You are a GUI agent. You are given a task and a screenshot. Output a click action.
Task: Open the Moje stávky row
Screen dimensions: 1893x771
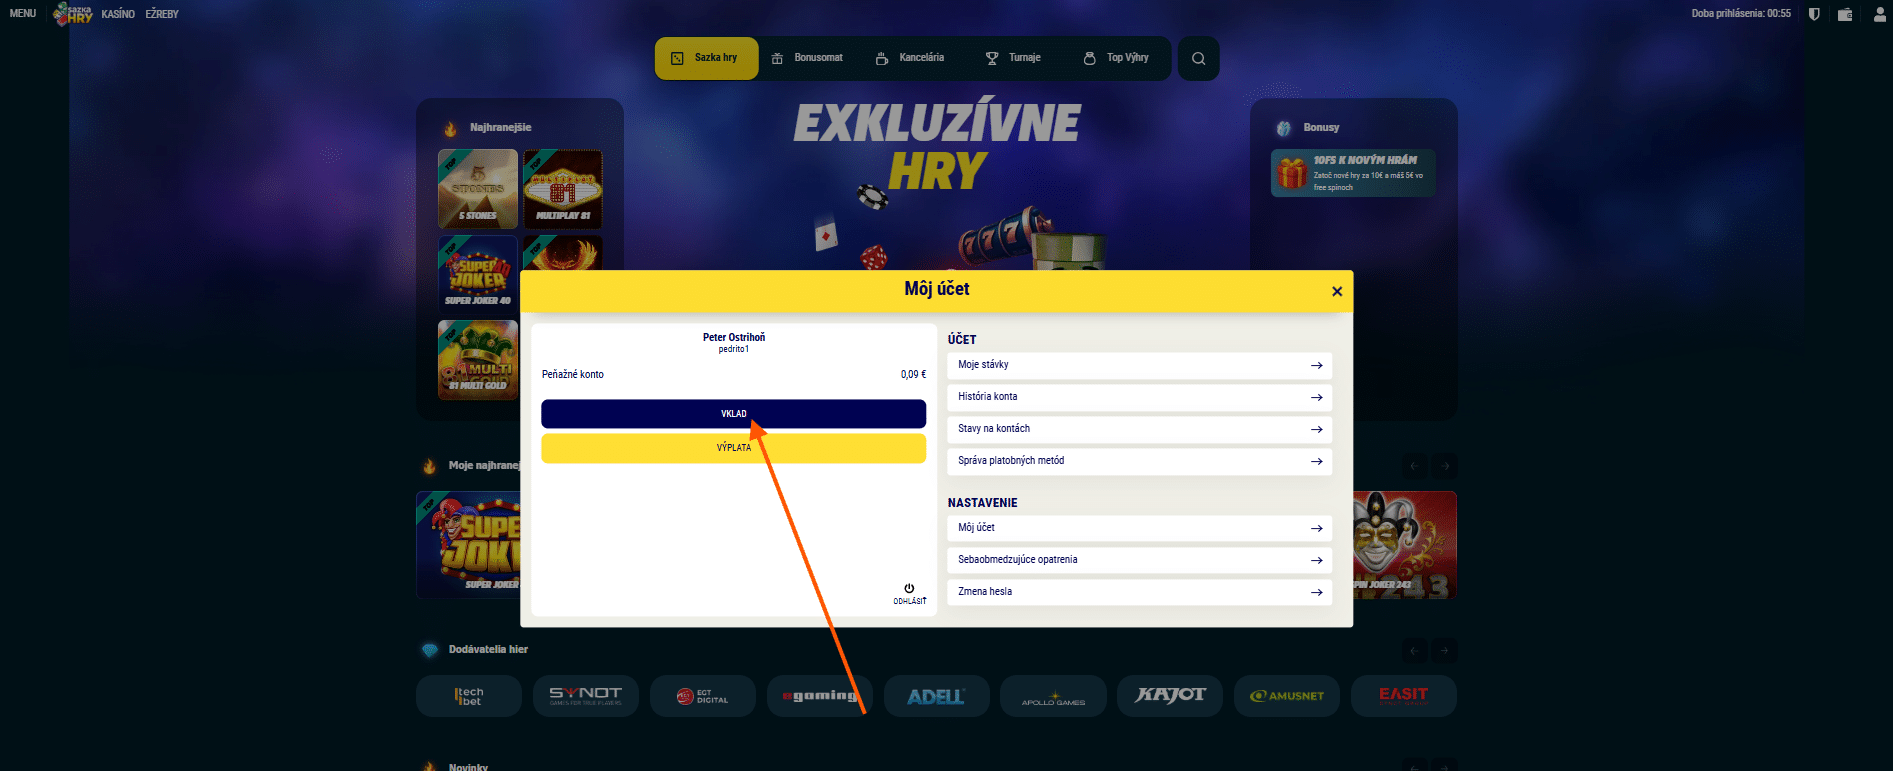1138,365
